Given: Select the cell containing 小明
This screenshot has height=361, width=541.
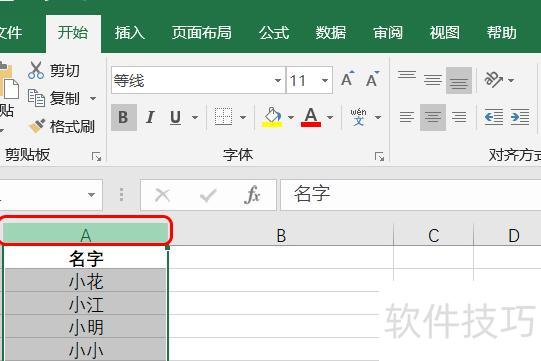Looking at the screenshot, I should [86, 326].
